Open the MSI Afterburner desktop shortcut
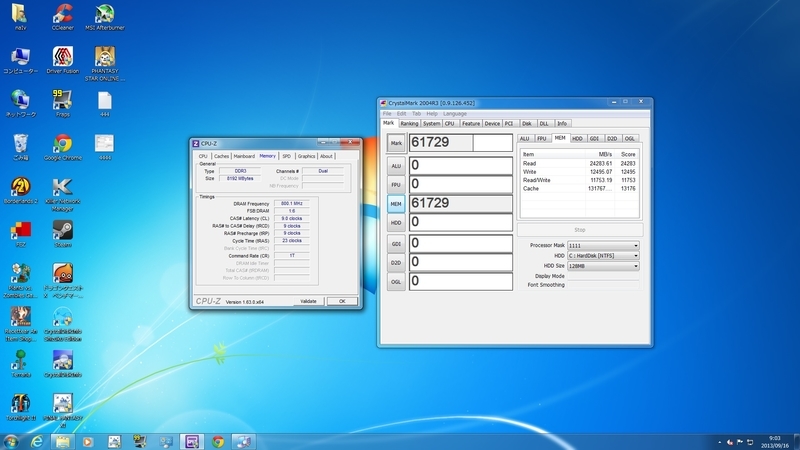The image size is (800, 450). point(105,17)
